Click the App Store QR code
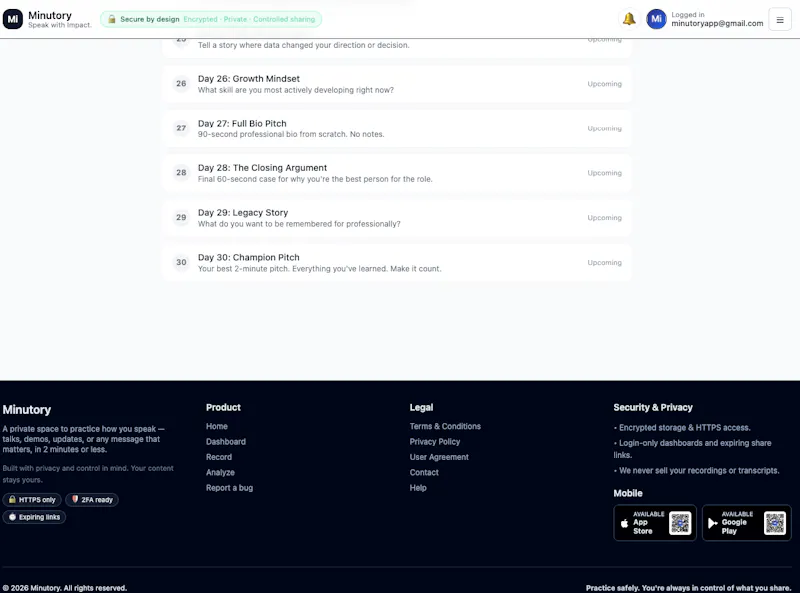 [680, 523]
